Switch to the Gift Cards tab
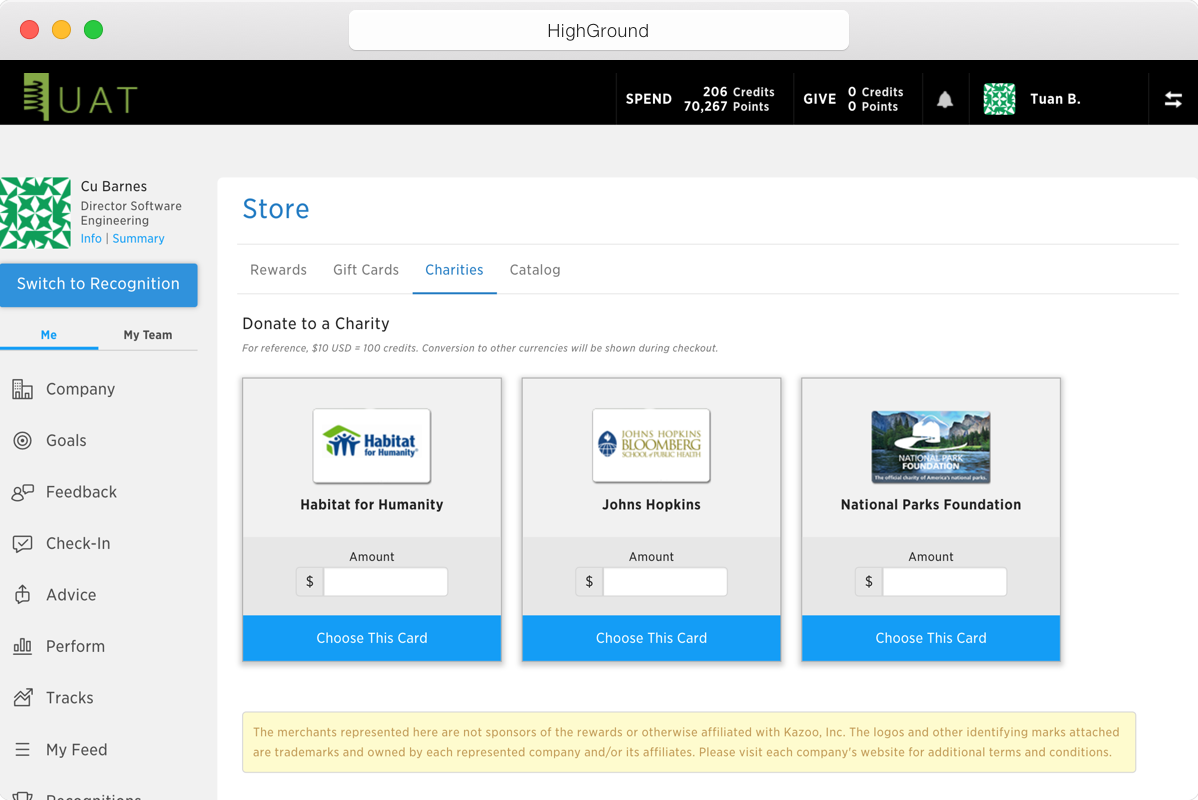 point(366,270)
